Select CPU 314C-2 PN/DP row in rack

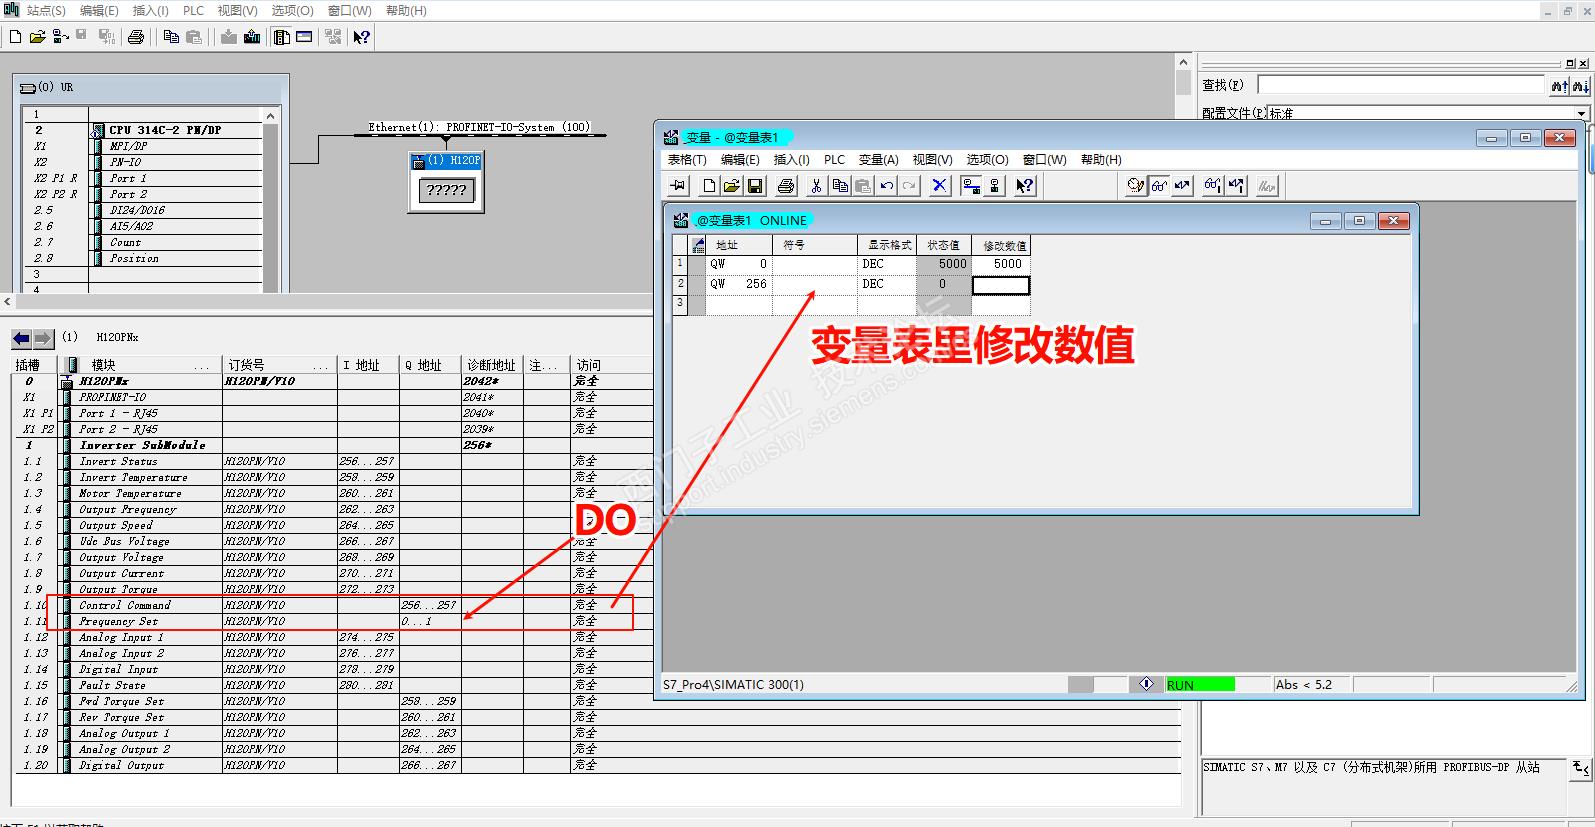click(143, 130)
